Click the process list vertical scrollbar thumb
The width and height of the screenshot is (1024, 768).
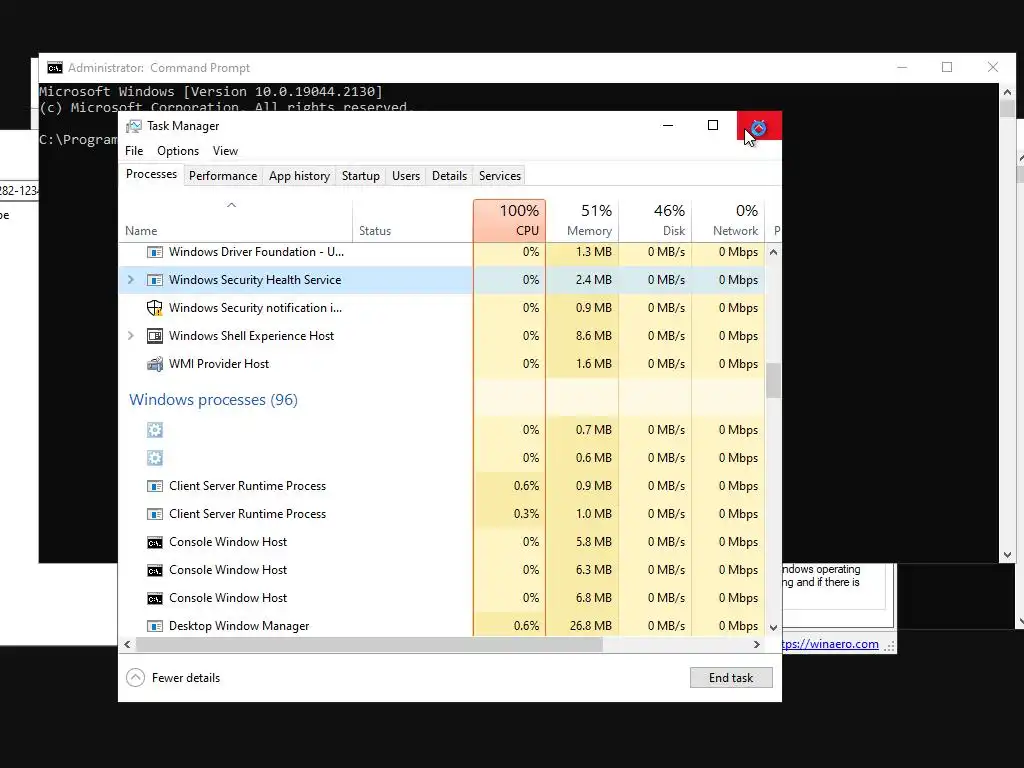[x=773, y=380]
